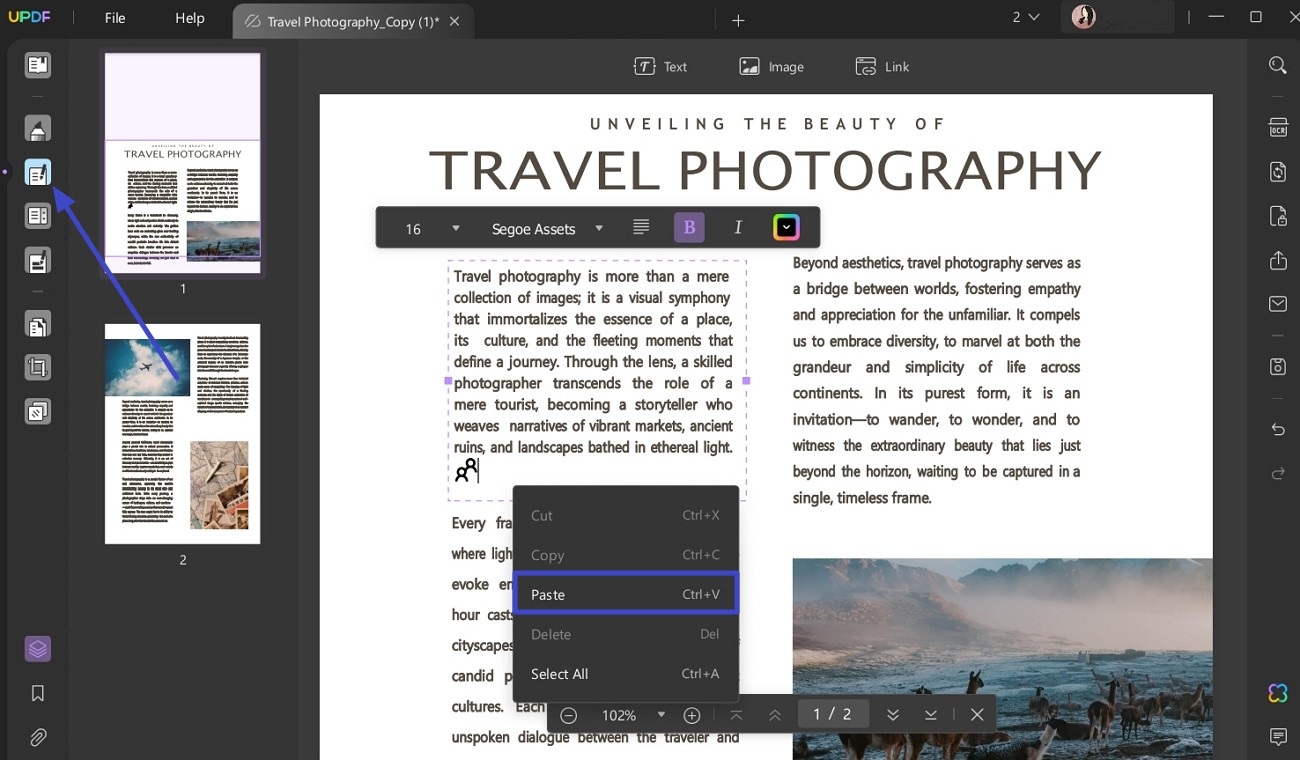Click the Link button in top toolbar
The height and width of the screenshot is (760, 1300).
882,67
